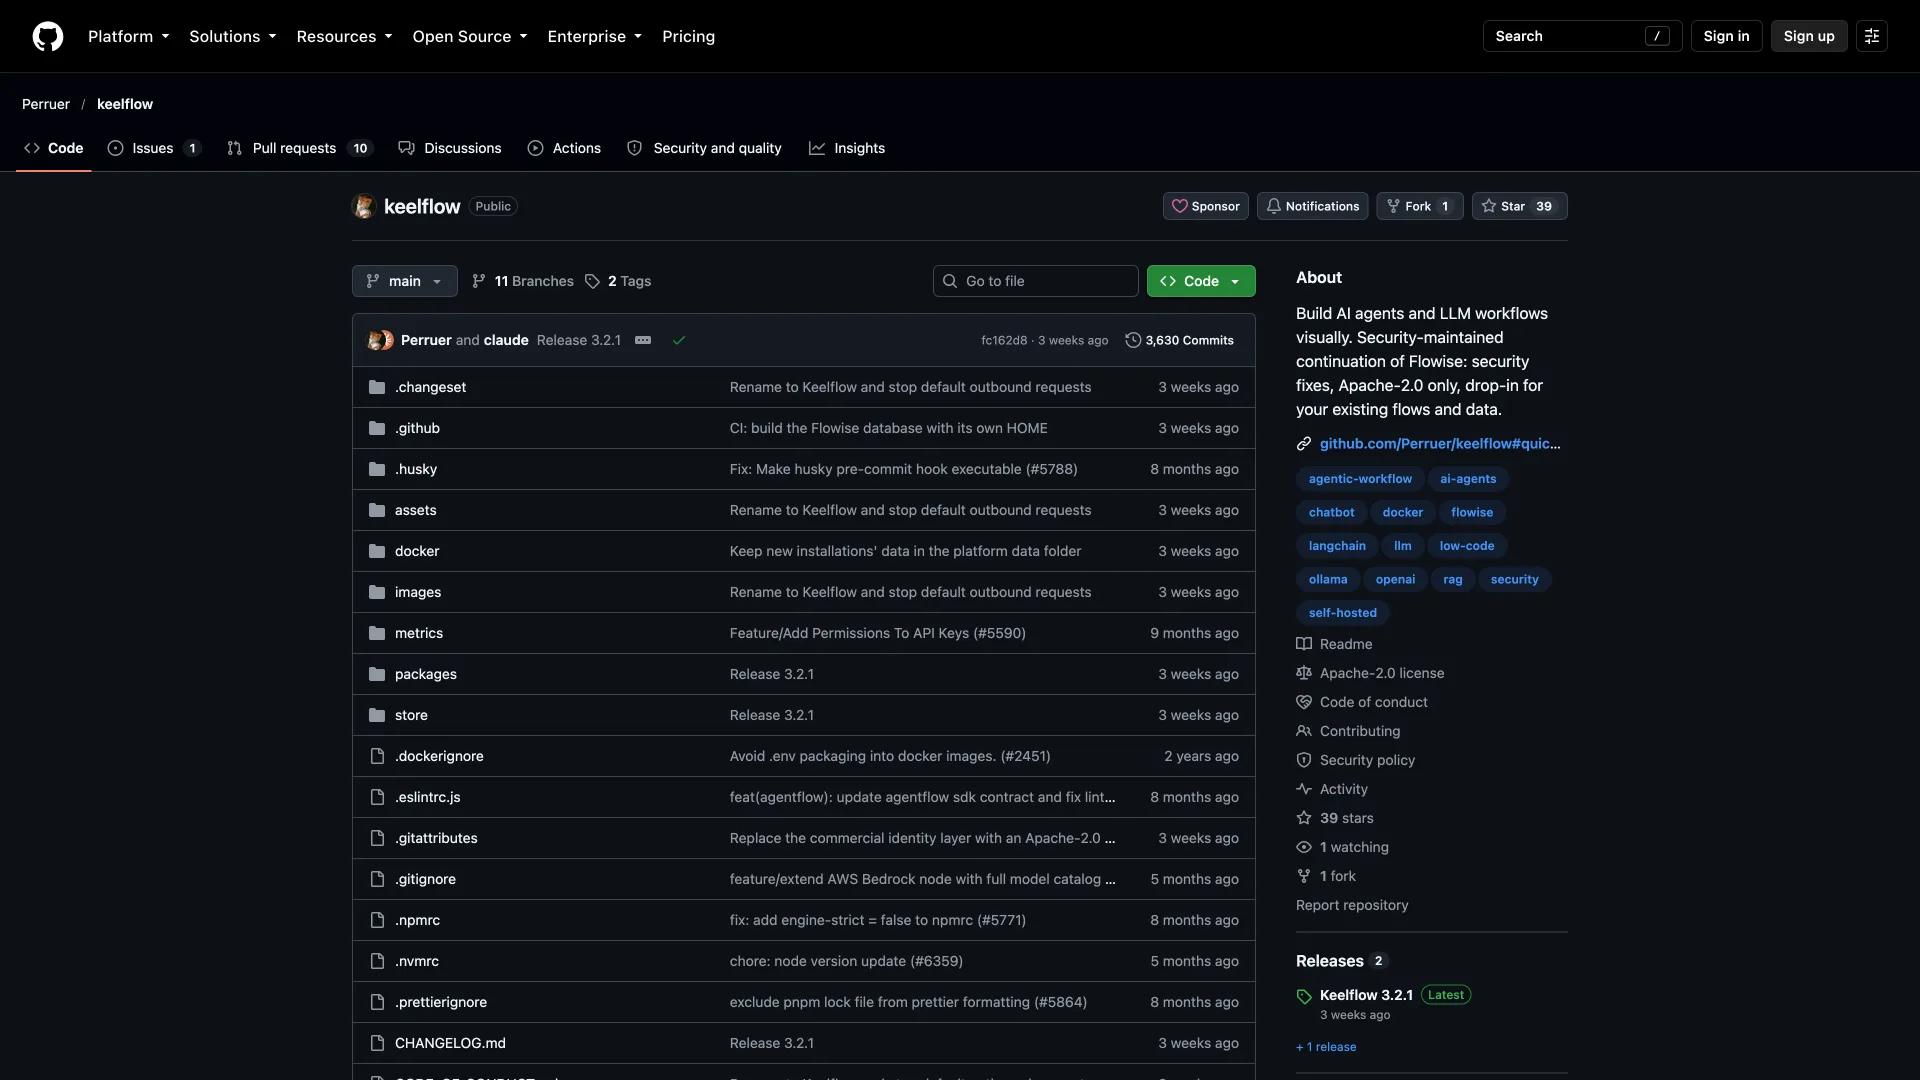
Task: Open the GitHub logo homepage
Action: tap(48, 36)
